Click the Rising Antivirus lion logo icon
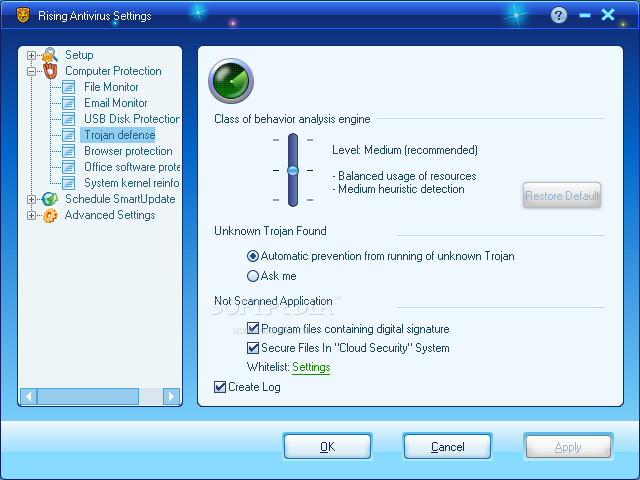Viewport: 640px width, 480px height. tap(23, 16)
